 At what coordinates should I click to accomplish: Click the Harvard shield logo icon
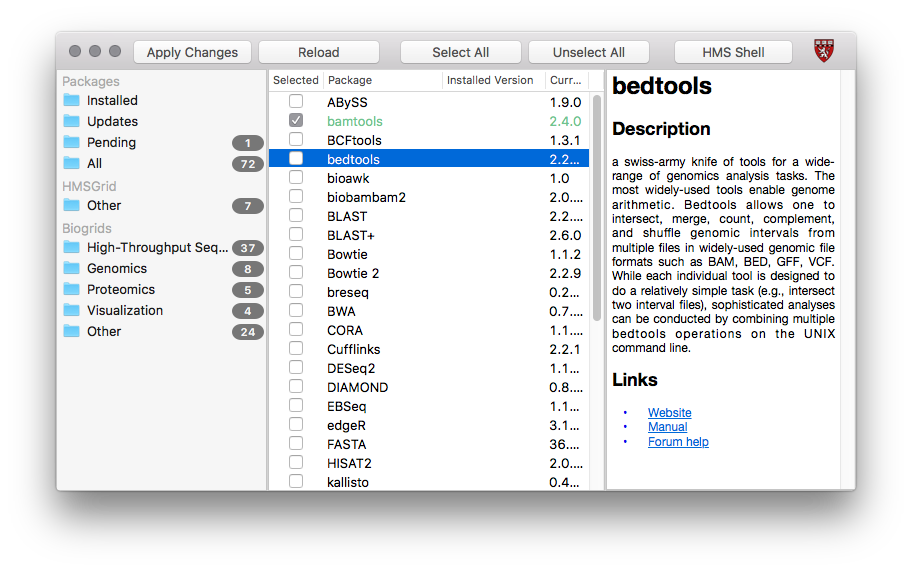click(x=823, y=51)
